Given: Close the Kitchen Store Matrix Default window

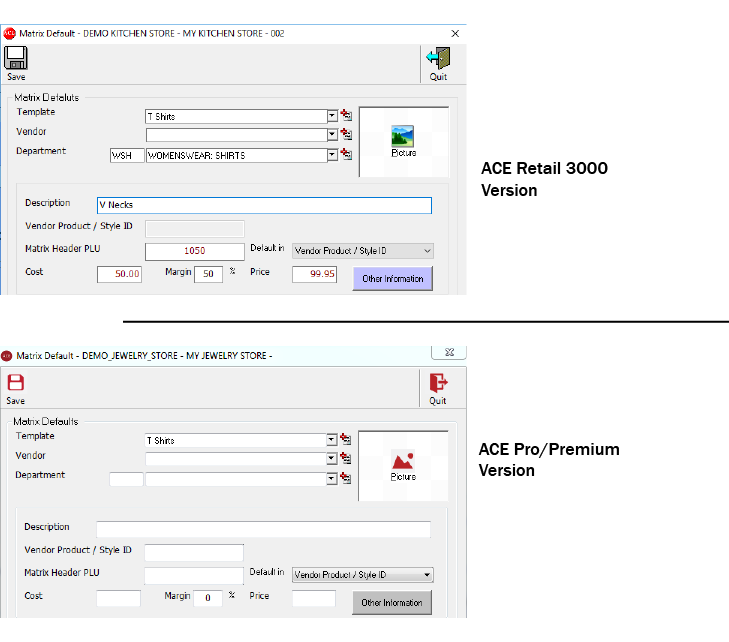Looking at the screenshot, I should tap(455, 33).
